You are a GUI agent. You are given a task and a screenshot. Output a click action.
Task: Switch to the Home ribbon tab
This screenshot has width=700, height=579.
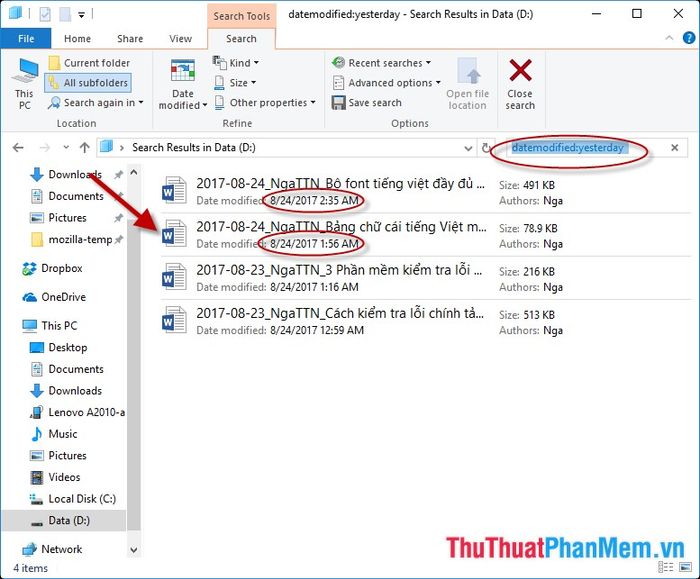click(77, 39)
